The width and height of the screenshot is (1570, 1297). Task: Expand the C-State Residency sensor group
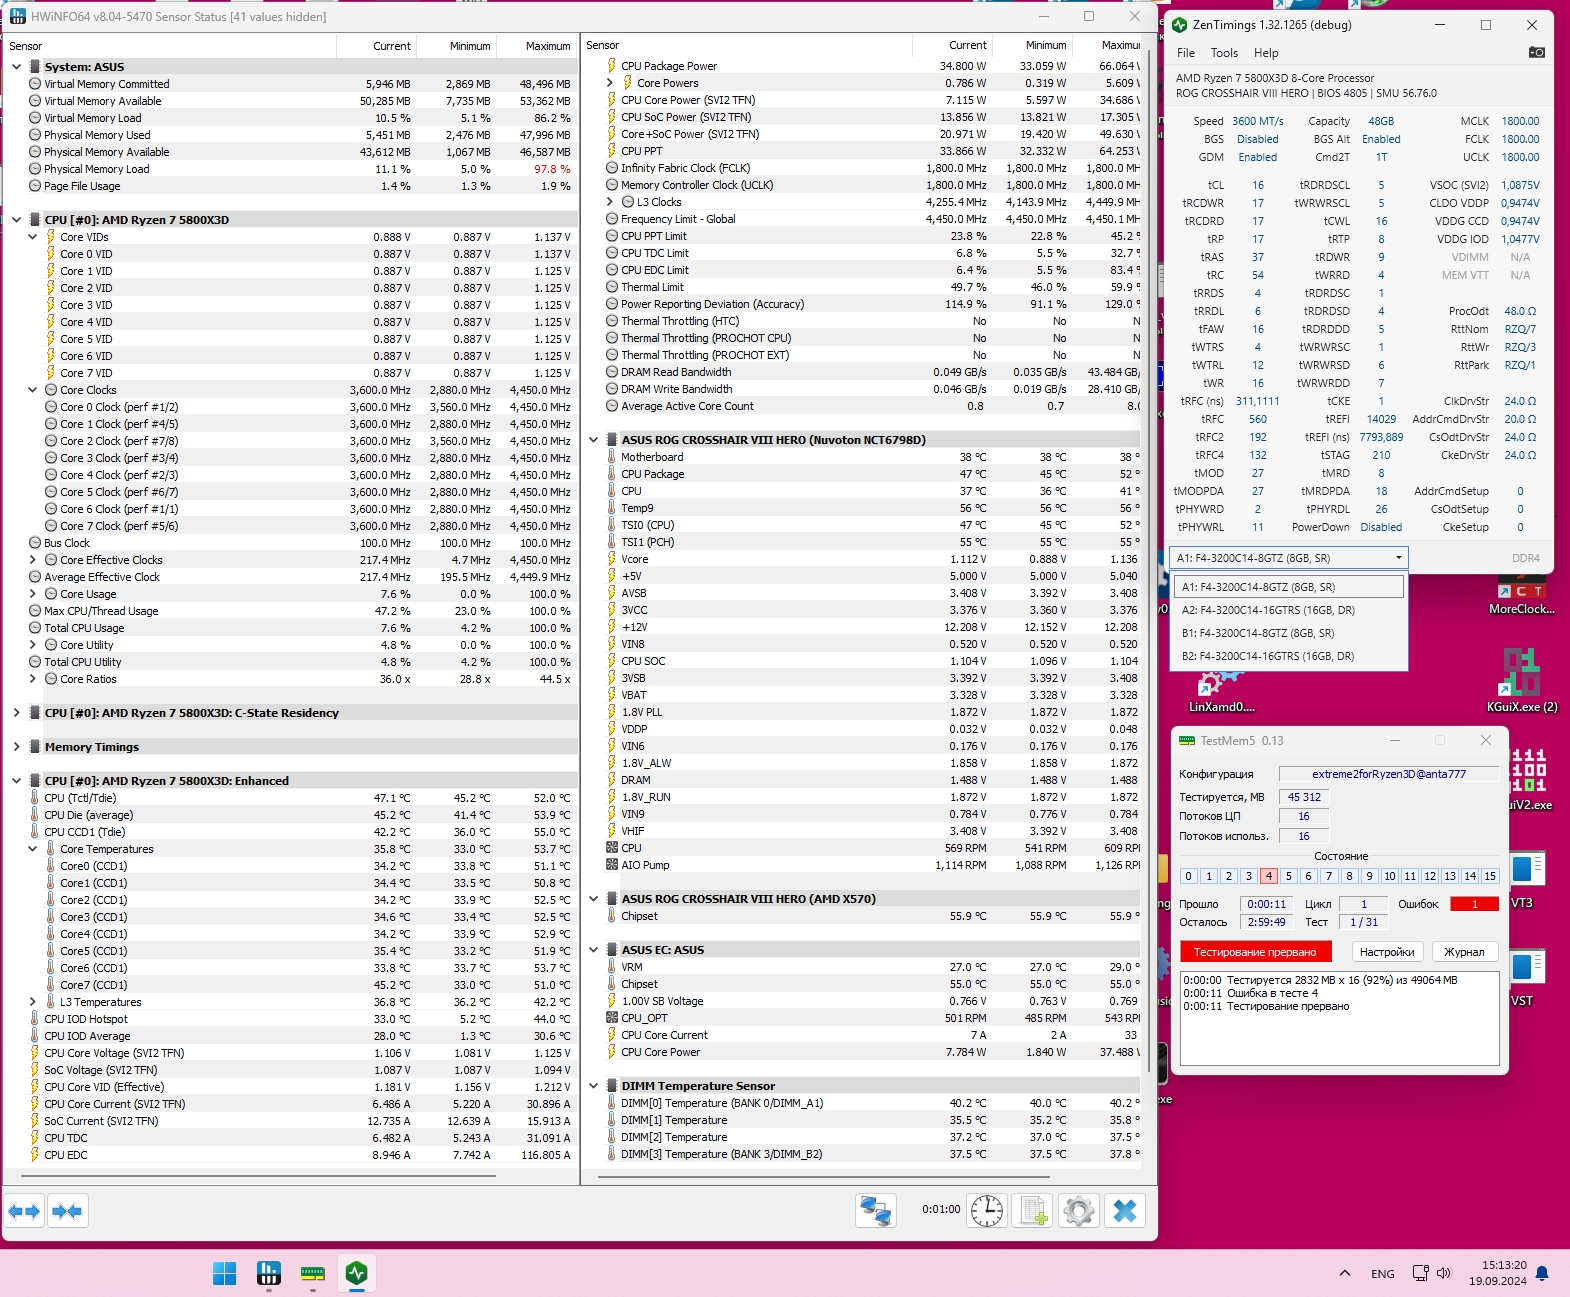click(16, 713)
